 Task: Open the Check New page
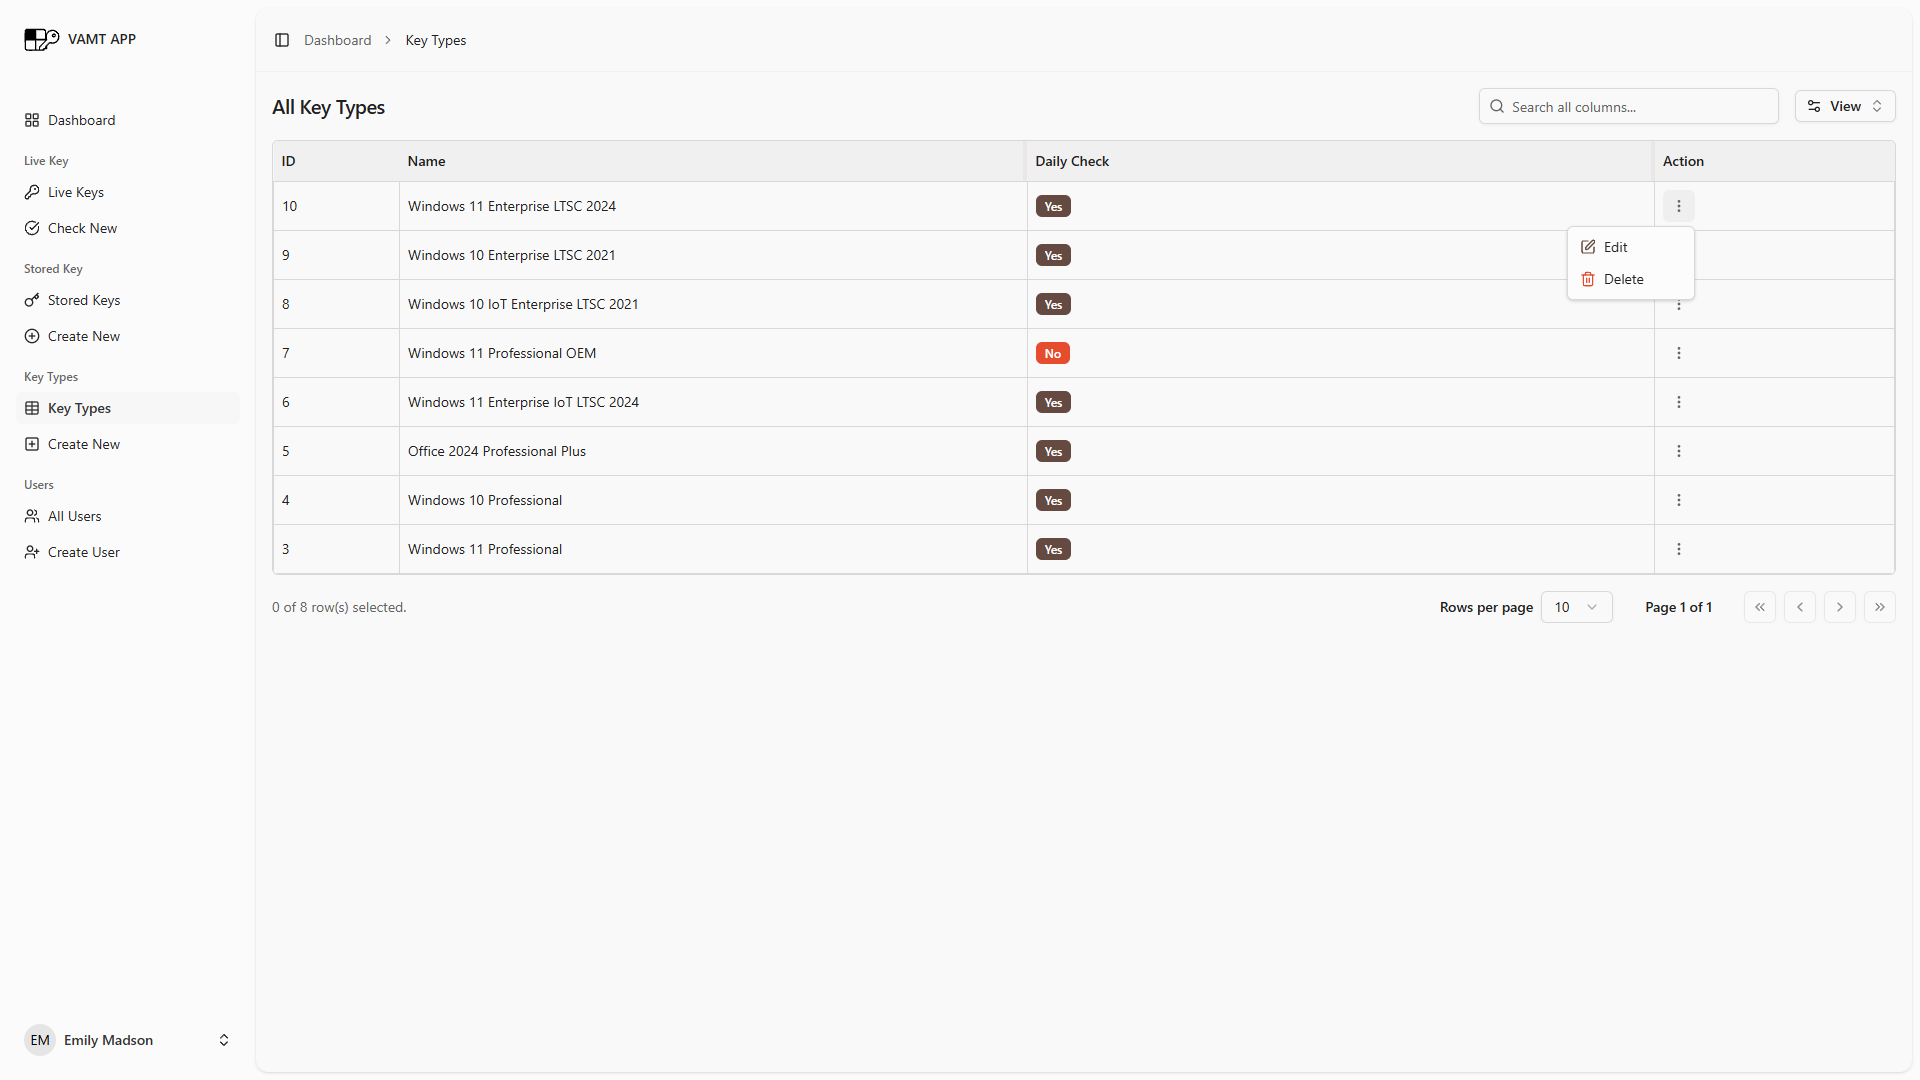tap(82, 228)
